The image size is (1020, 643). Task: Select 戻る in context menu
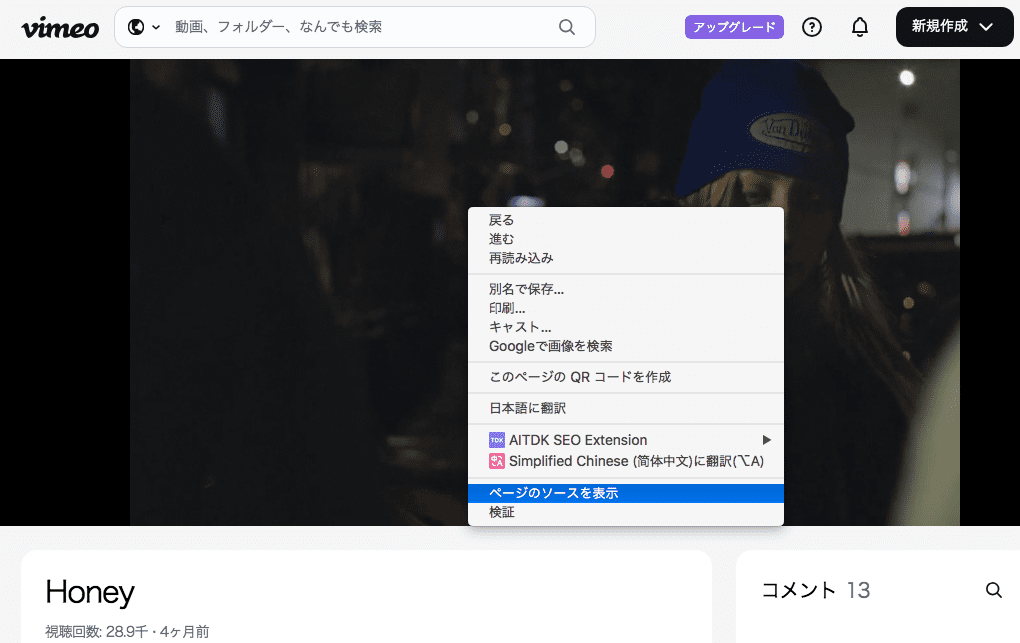[x=502, y=220]
